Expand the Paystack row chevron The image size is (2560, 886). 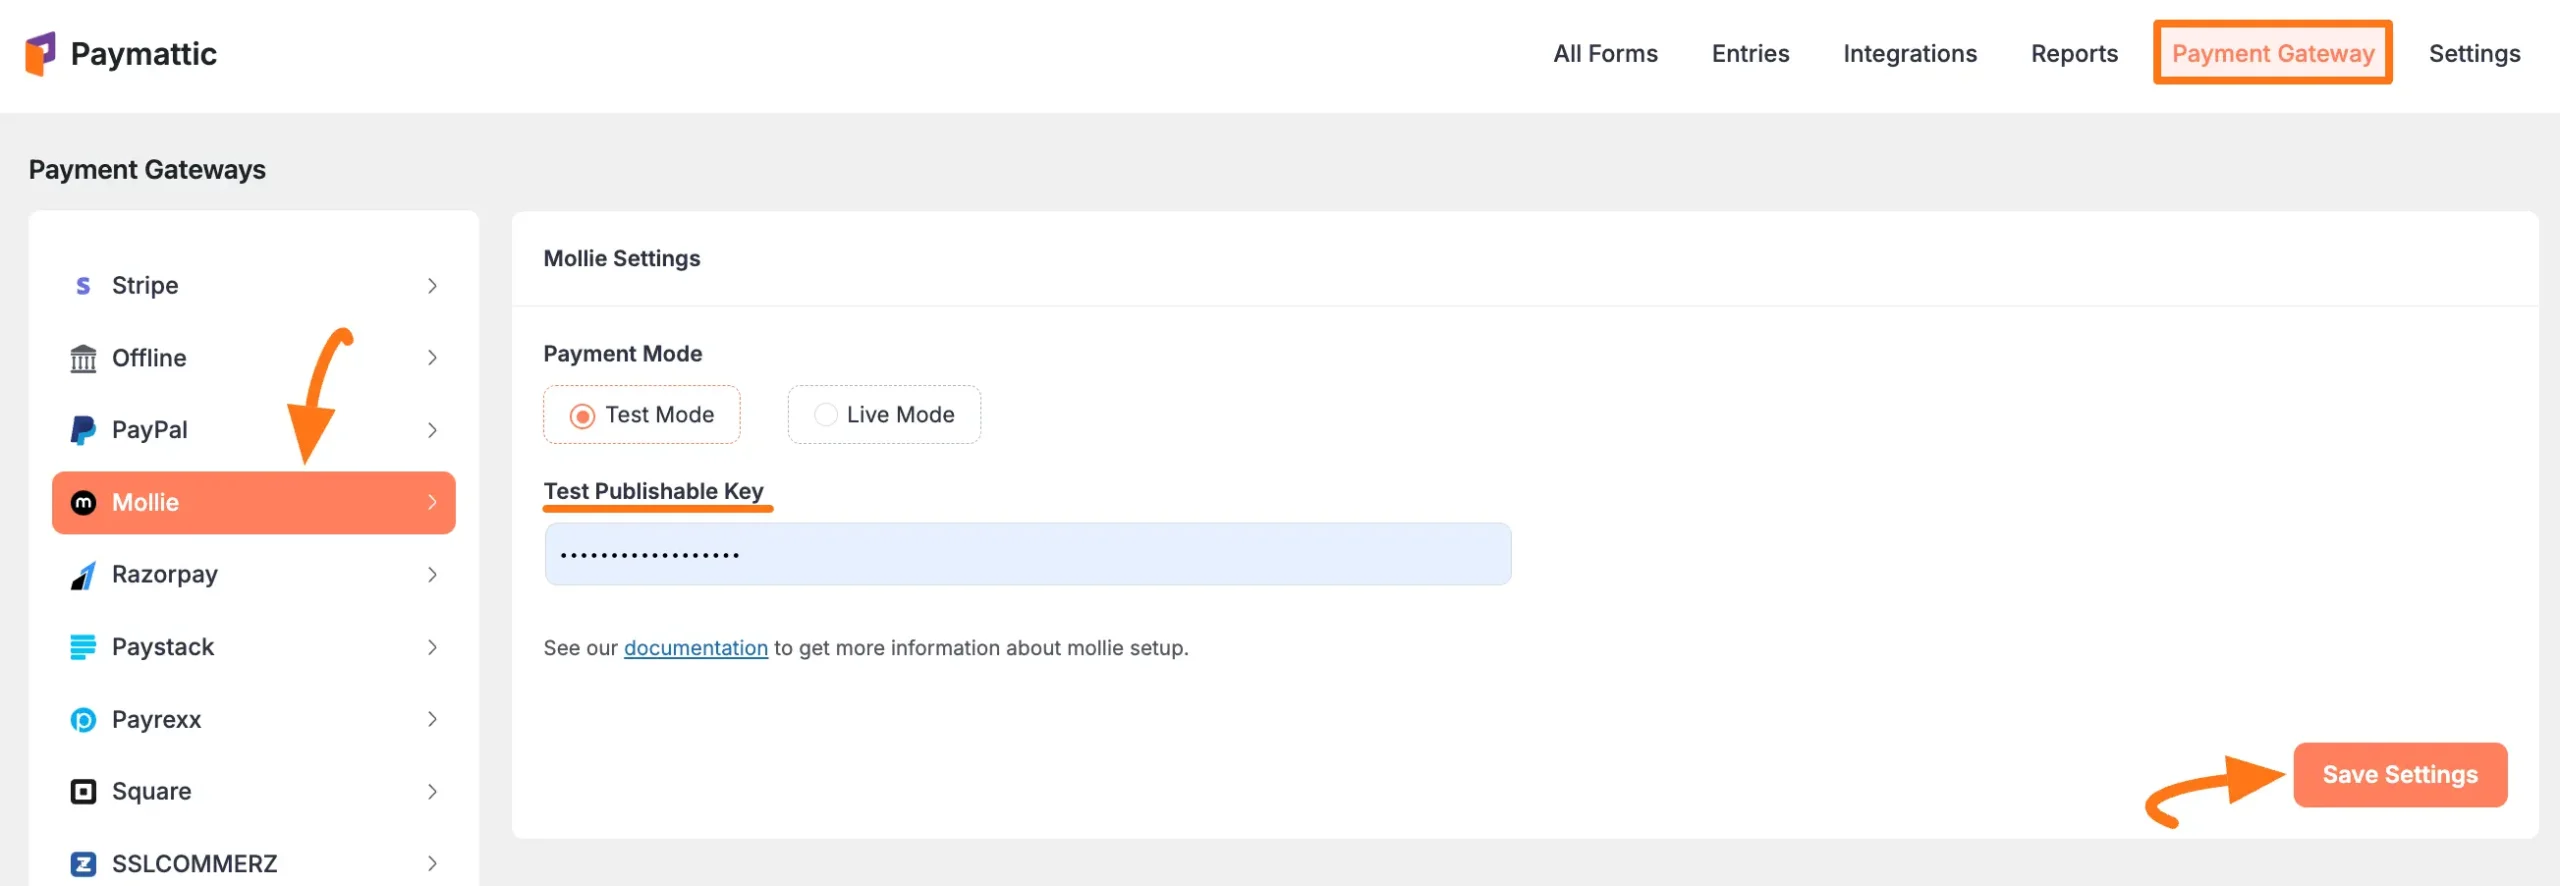click(432, 647)
